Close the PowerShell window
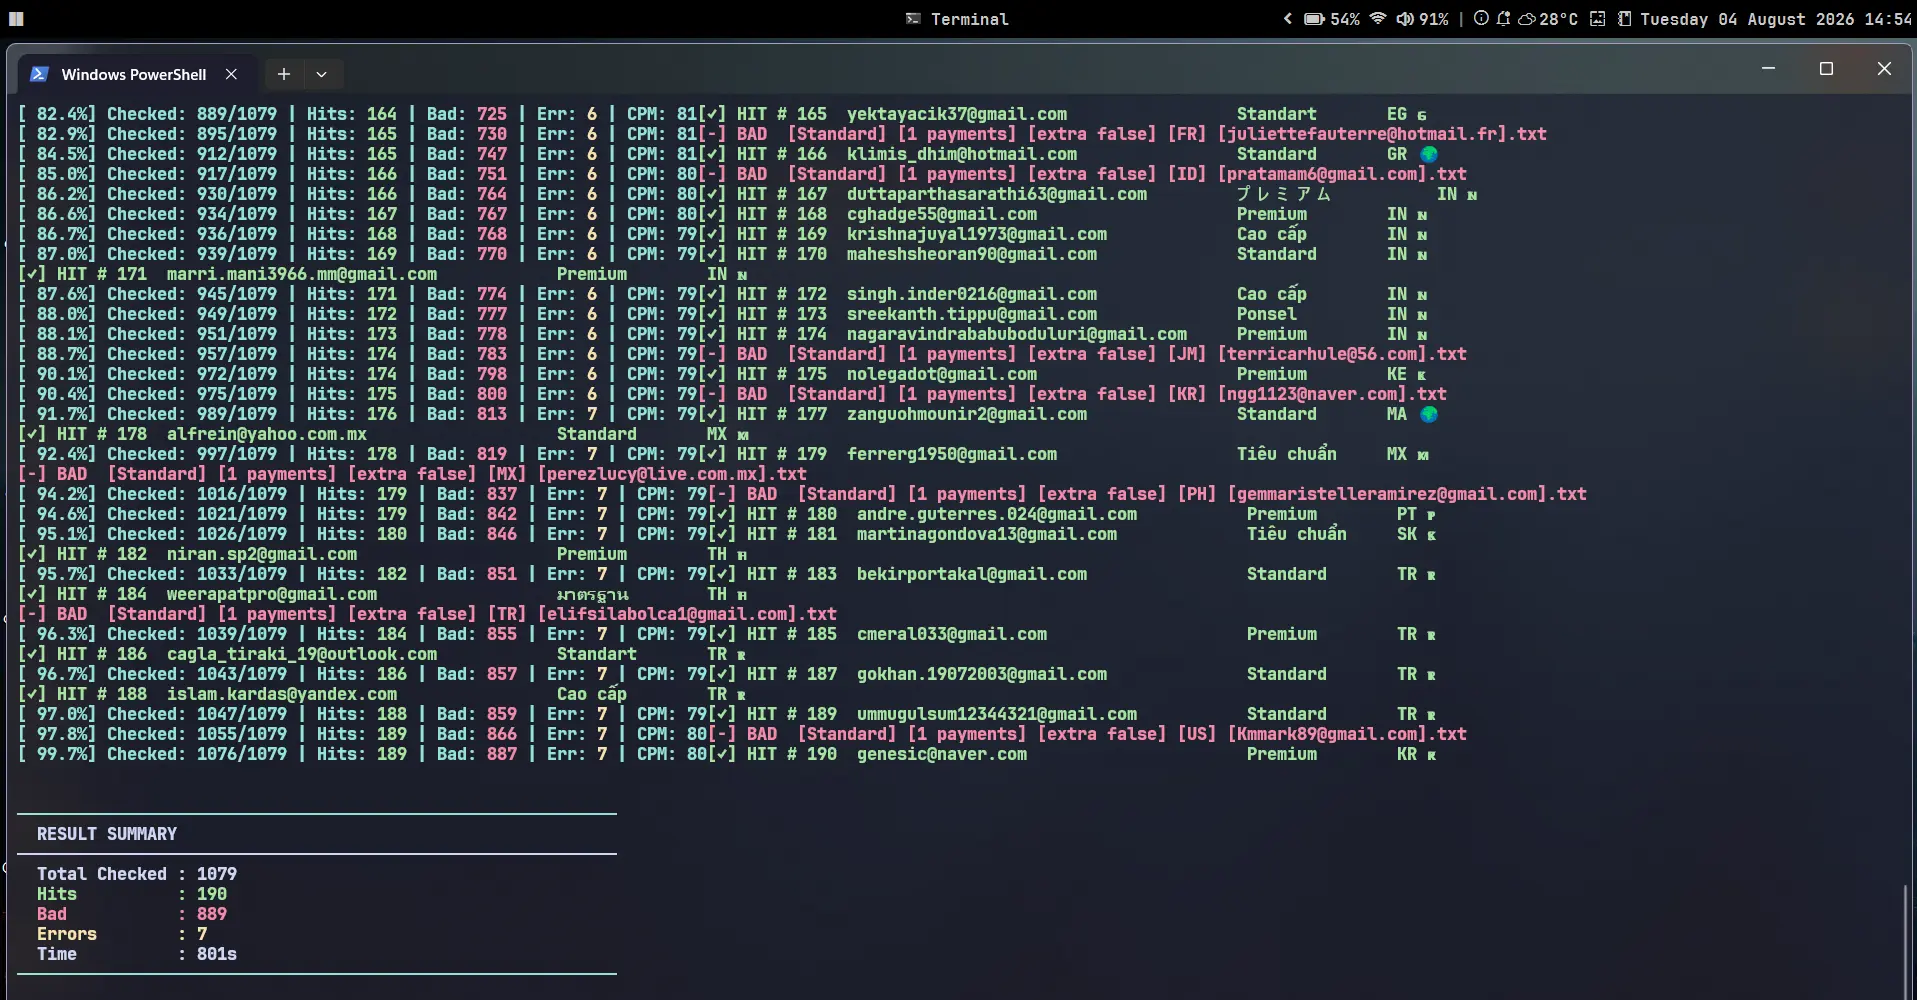This screenshot has width=1917, height=1000. tap(1884, 68)
